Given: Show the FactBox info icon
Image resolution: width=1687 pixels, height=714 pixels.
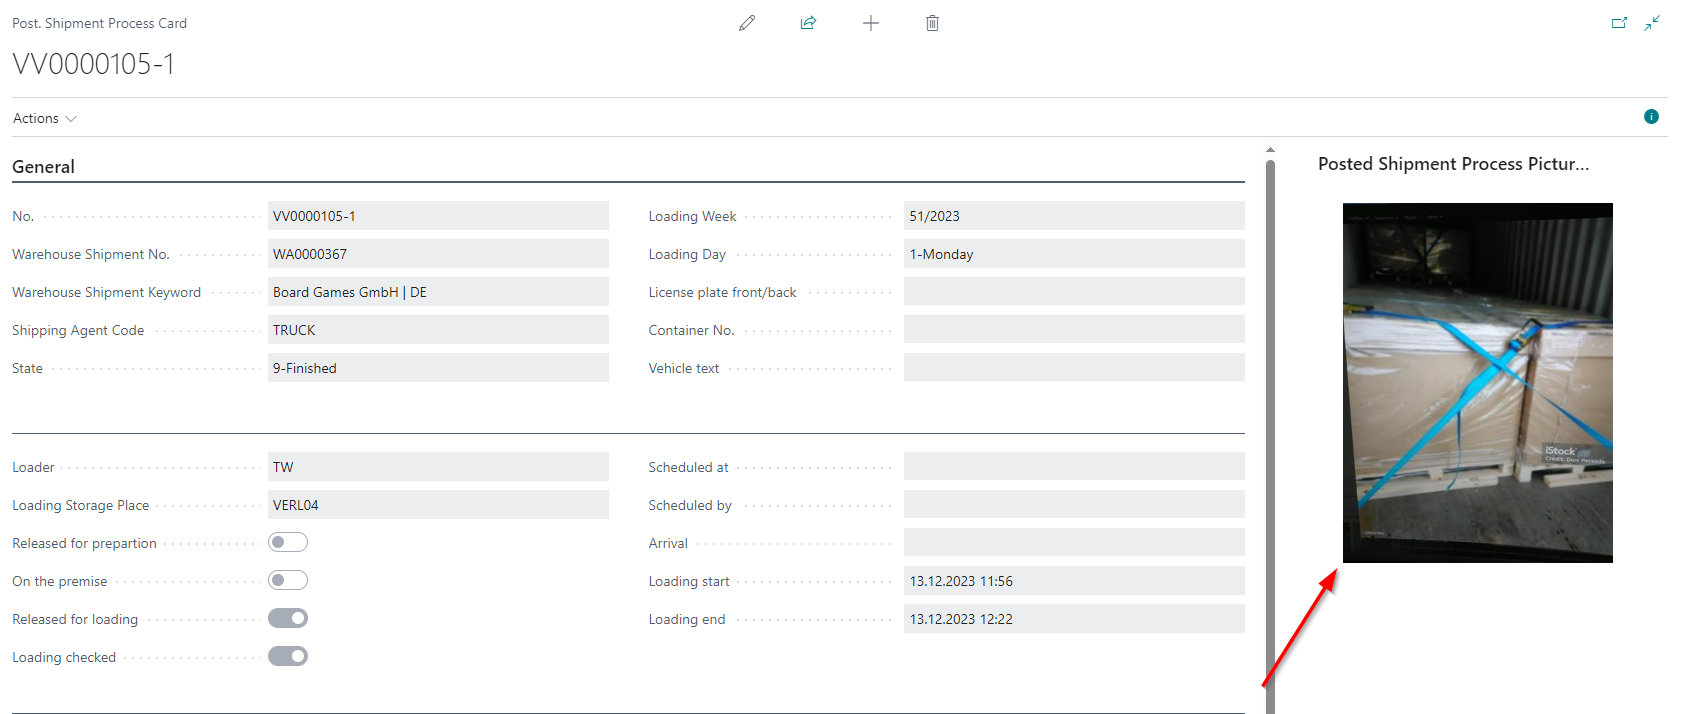Looking at the screenshot, I should click(1651, 117).
